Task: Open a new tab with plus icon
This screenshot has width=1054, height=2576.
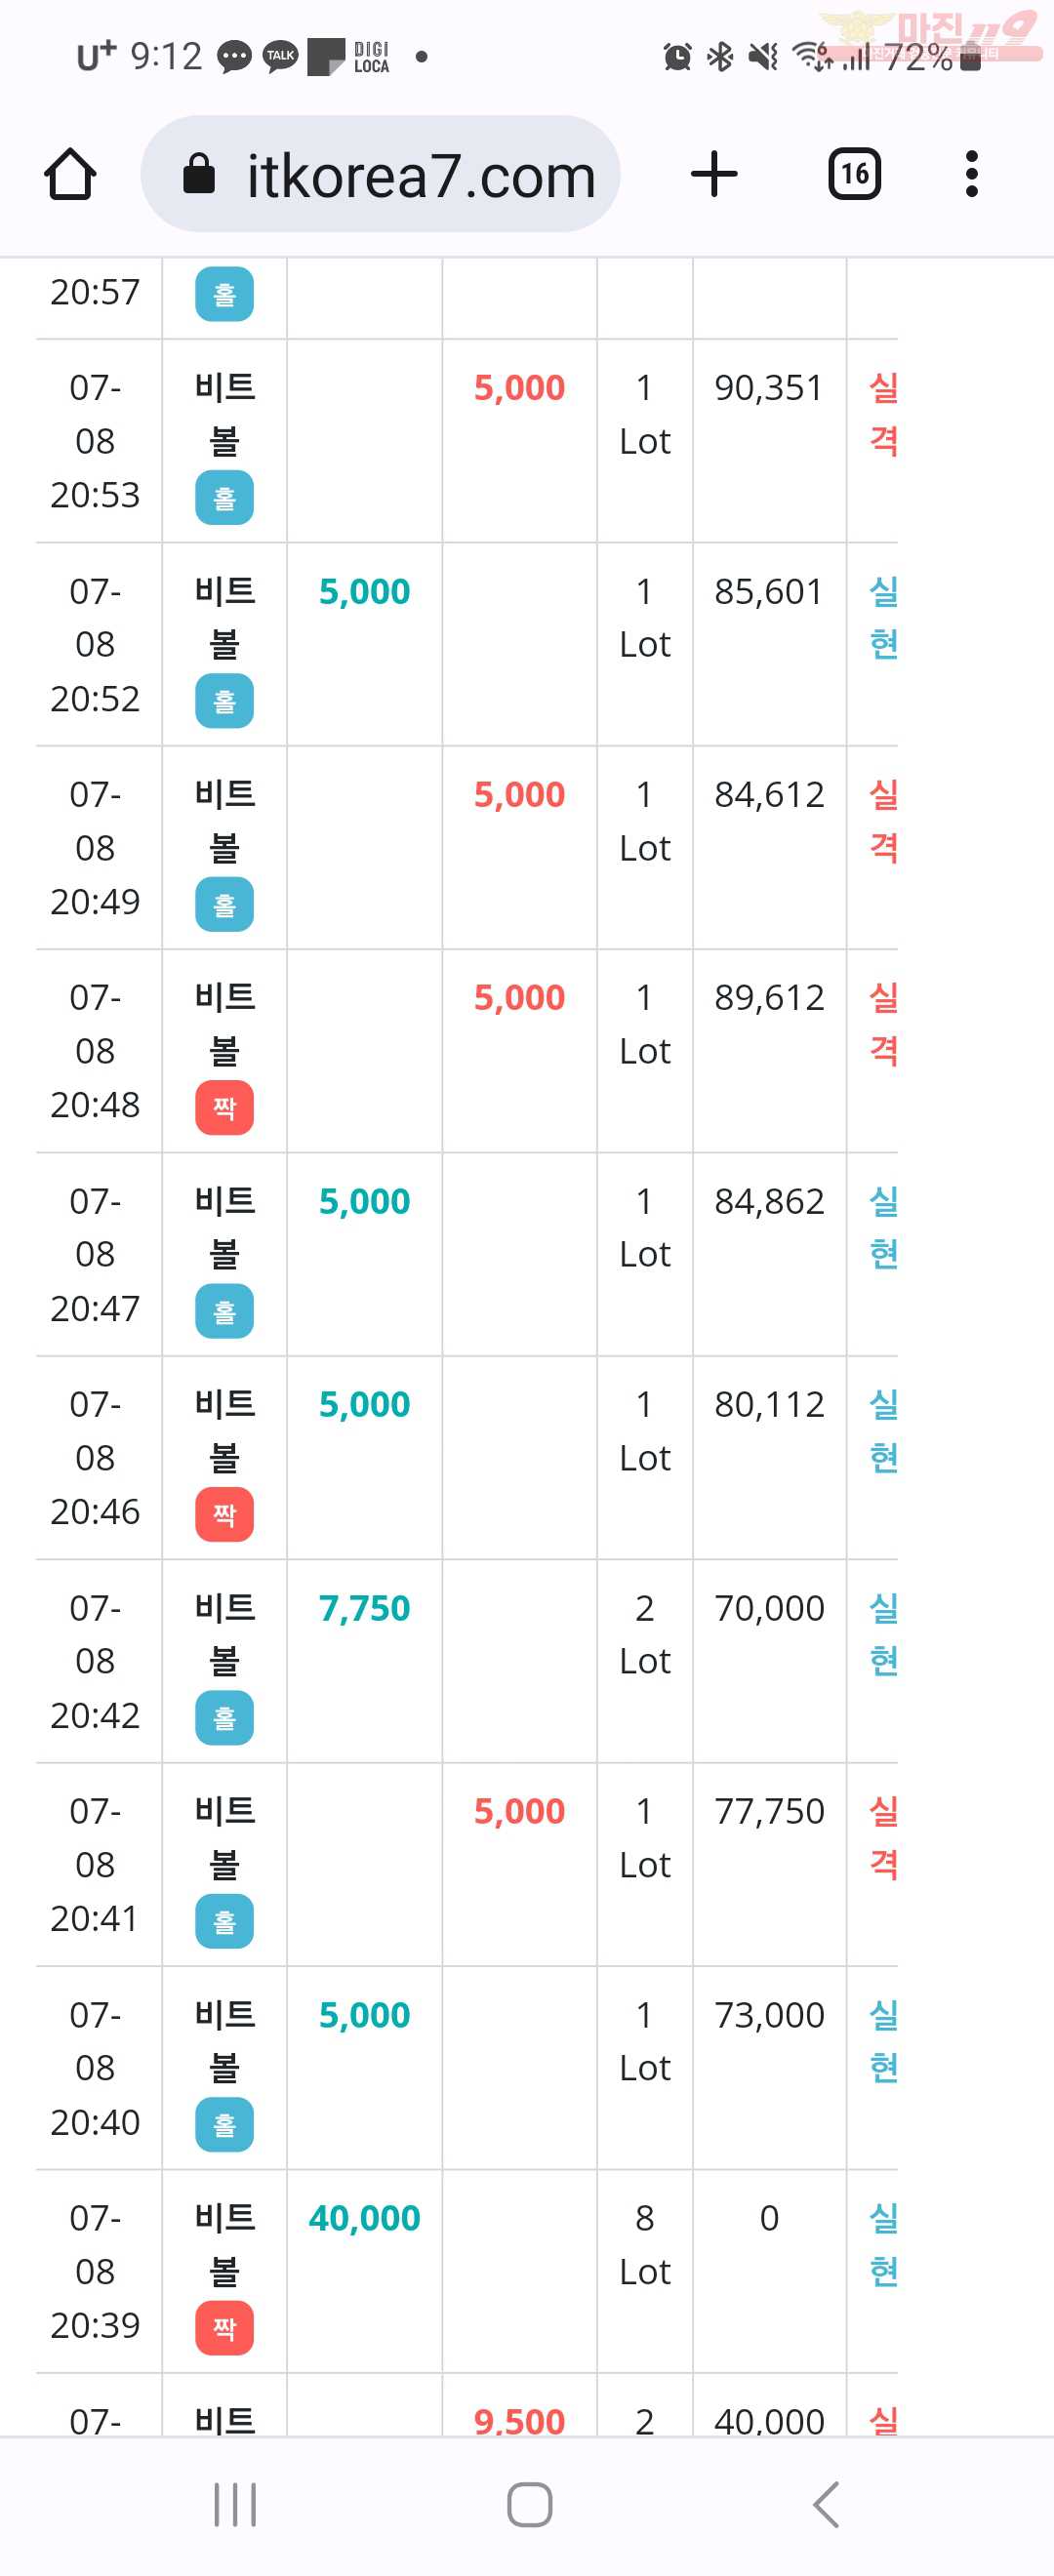Action: pyautogui.click(x=714, y=174)
